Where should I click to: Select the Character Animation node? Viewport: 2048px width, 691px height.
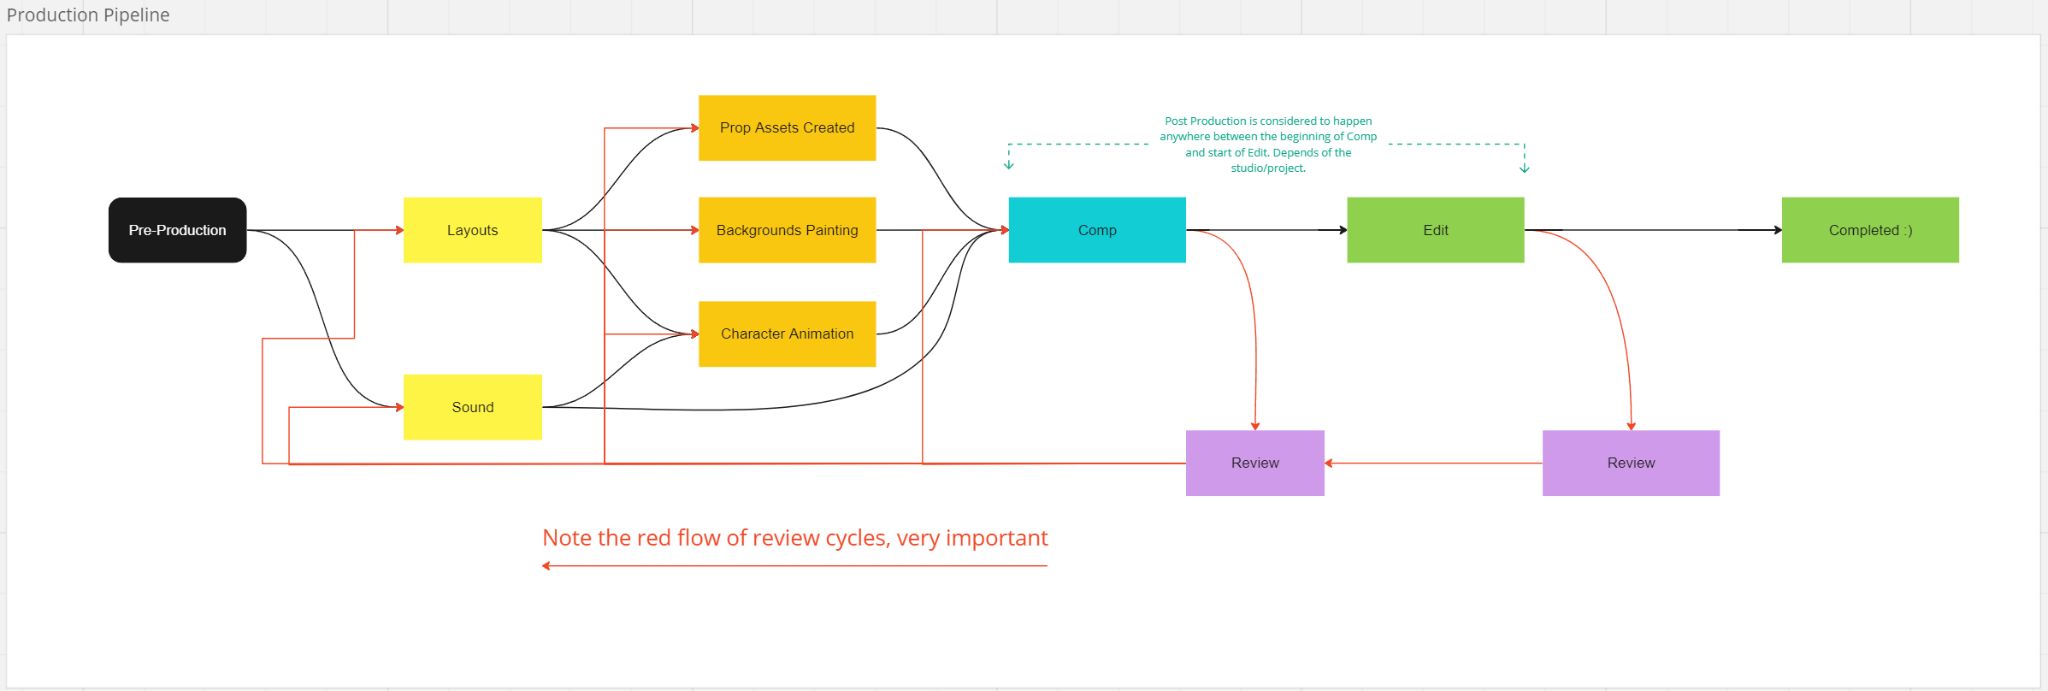[x=787, y=334]
